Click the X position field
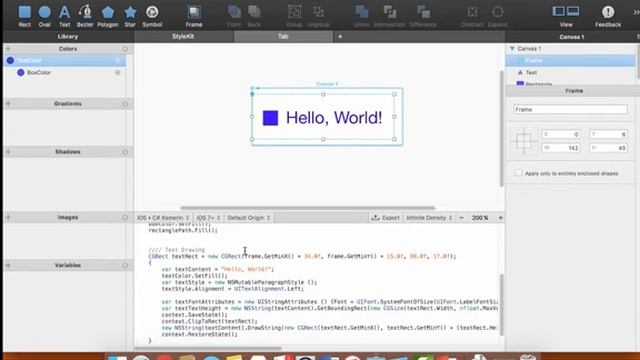640x360 pixels. click(561, 134)
